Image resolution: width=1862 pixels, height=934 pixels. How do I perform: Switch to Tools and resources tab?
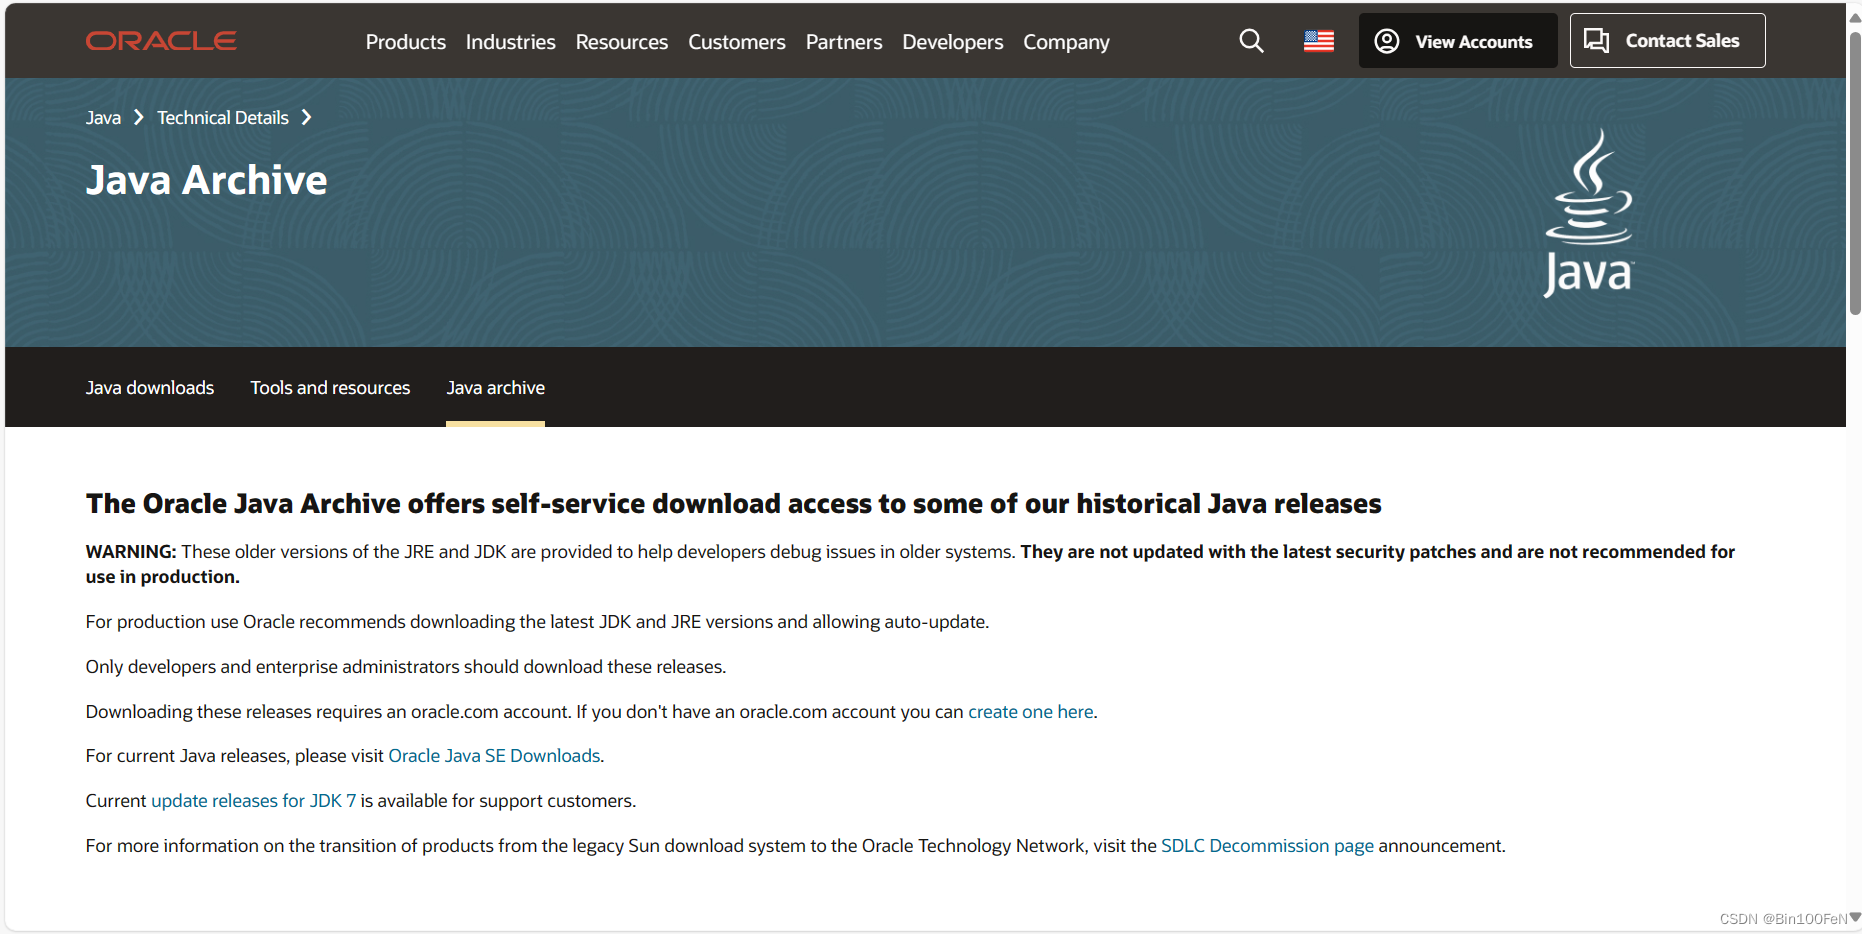click(330, 388)
